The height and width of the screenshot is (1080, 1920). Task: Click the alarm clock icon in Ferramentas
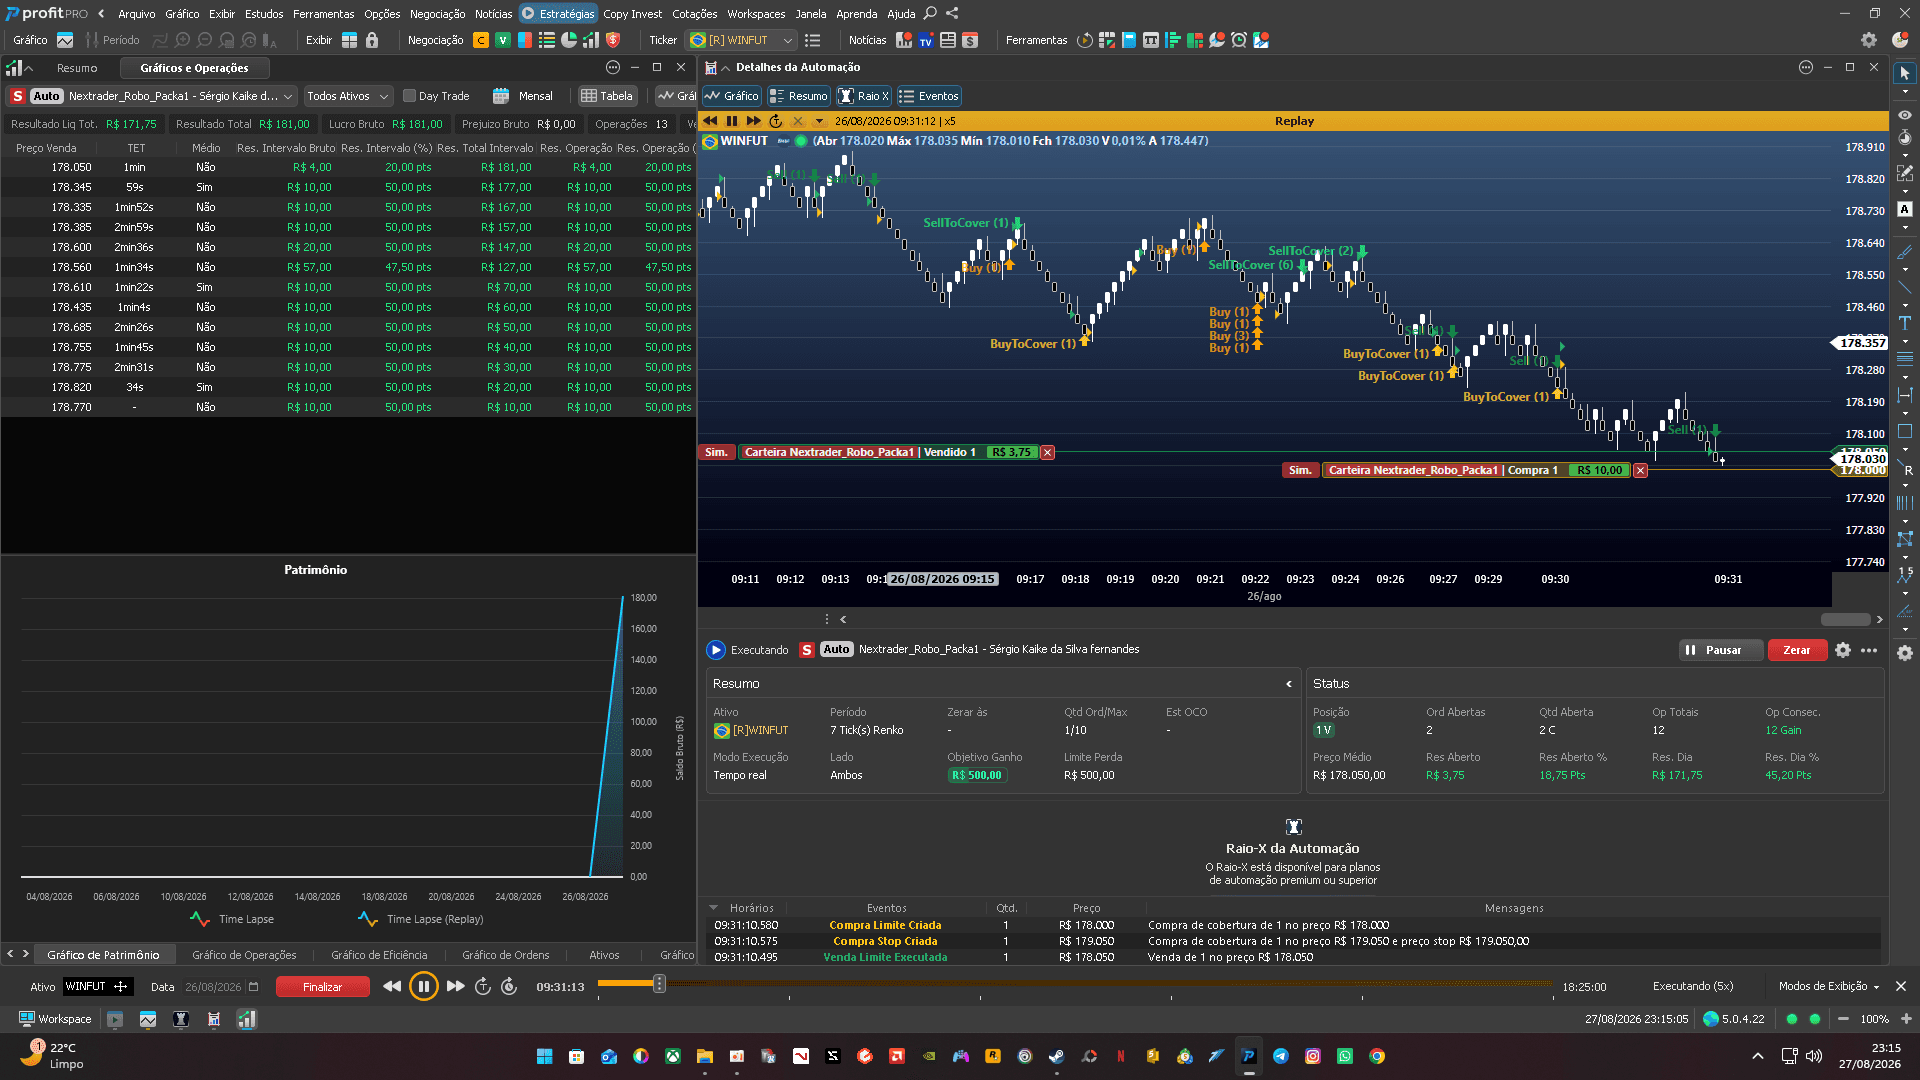pyautogui.click(x=1239, y=40)
